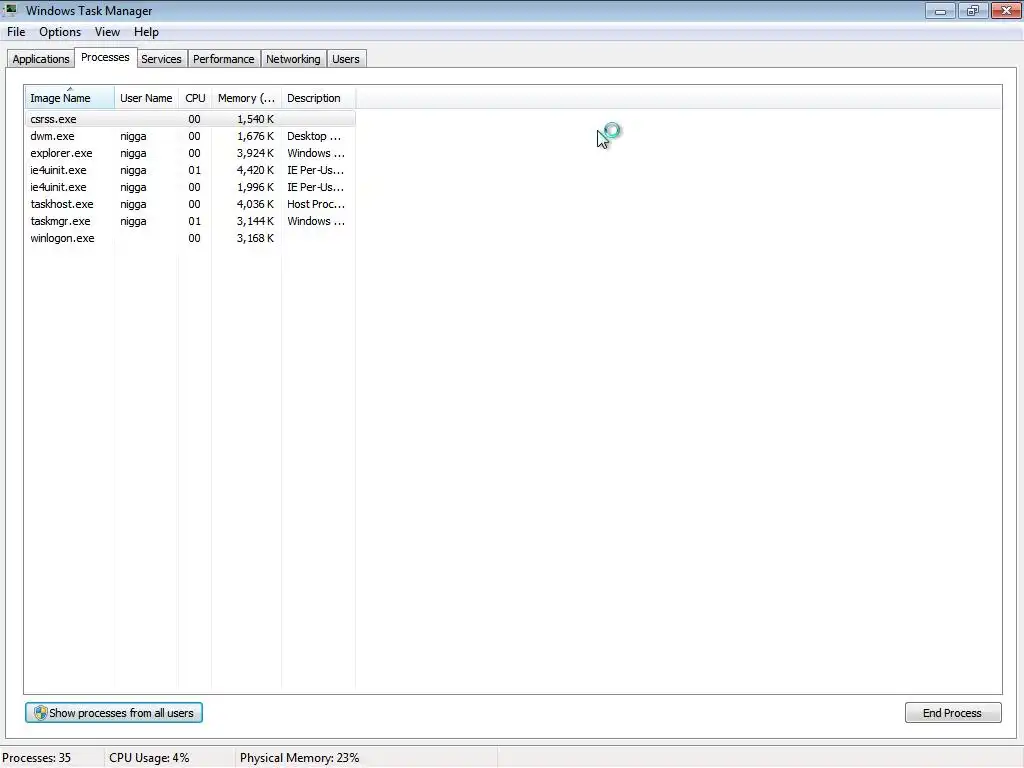This screenshot has width=1024, height=768.
Task: Click the 4,420 K memory value
Action: [255, 170]
